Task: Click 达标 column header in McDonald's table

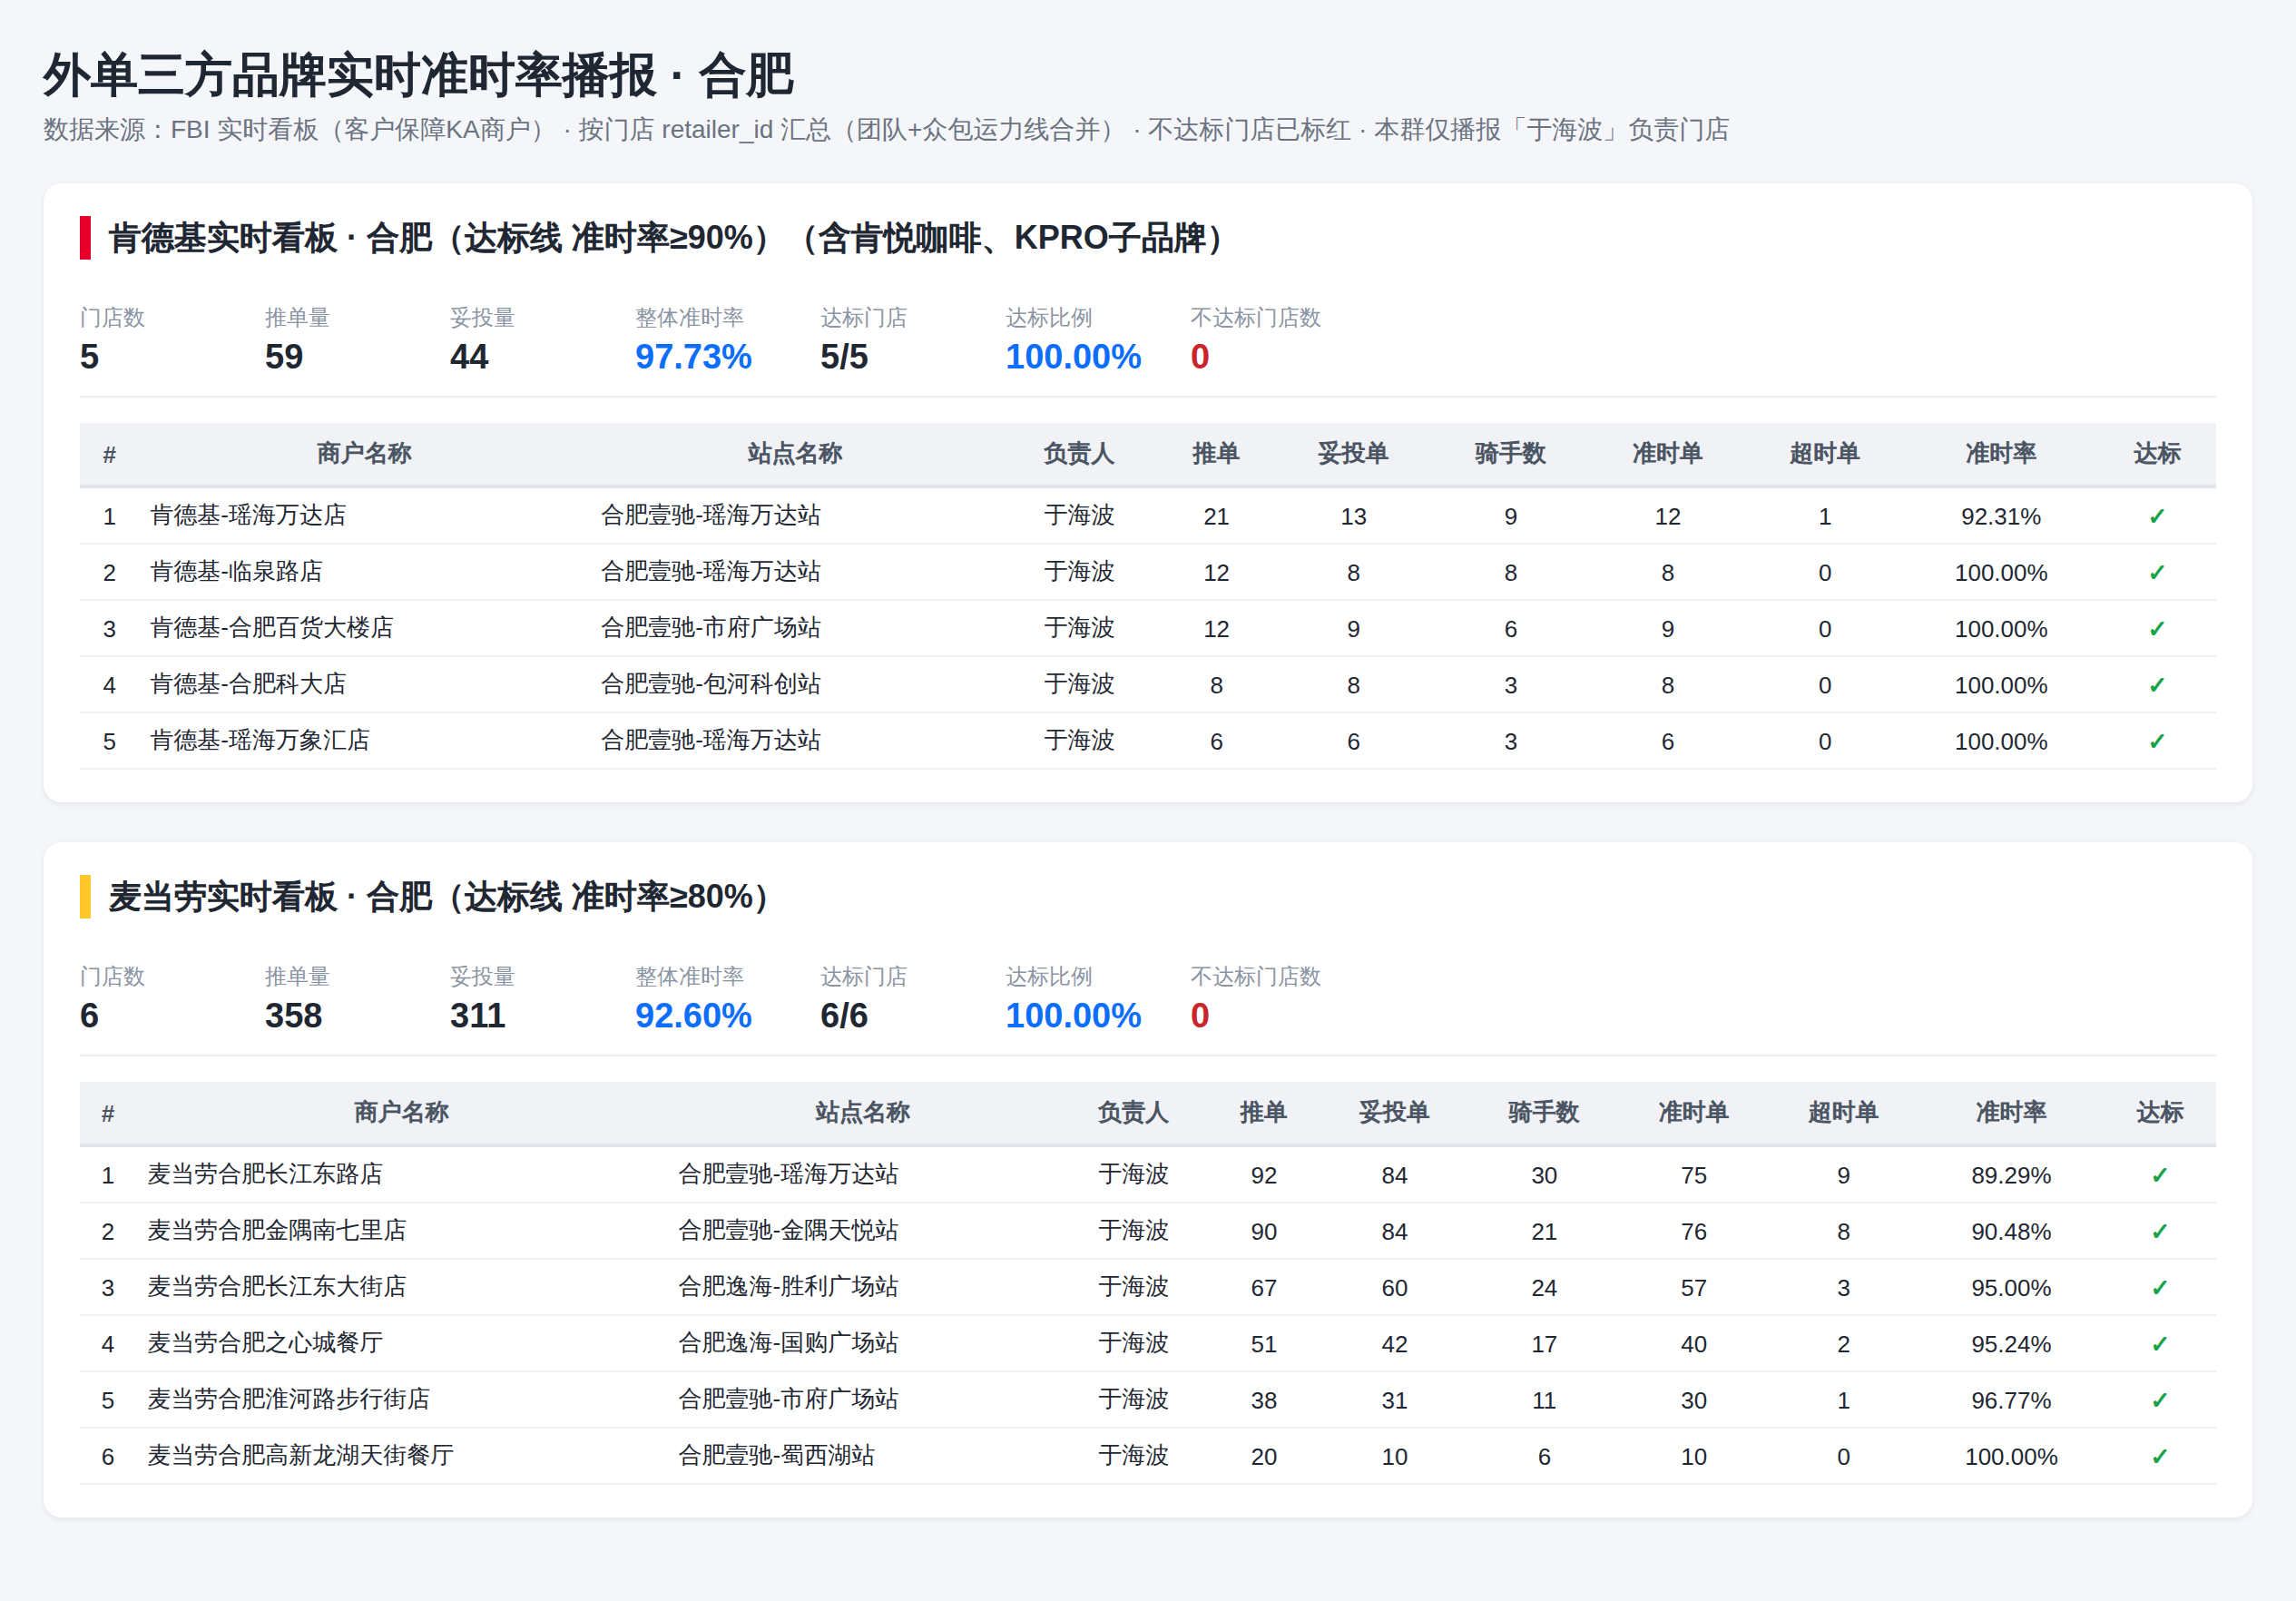Action: 2160,1113
